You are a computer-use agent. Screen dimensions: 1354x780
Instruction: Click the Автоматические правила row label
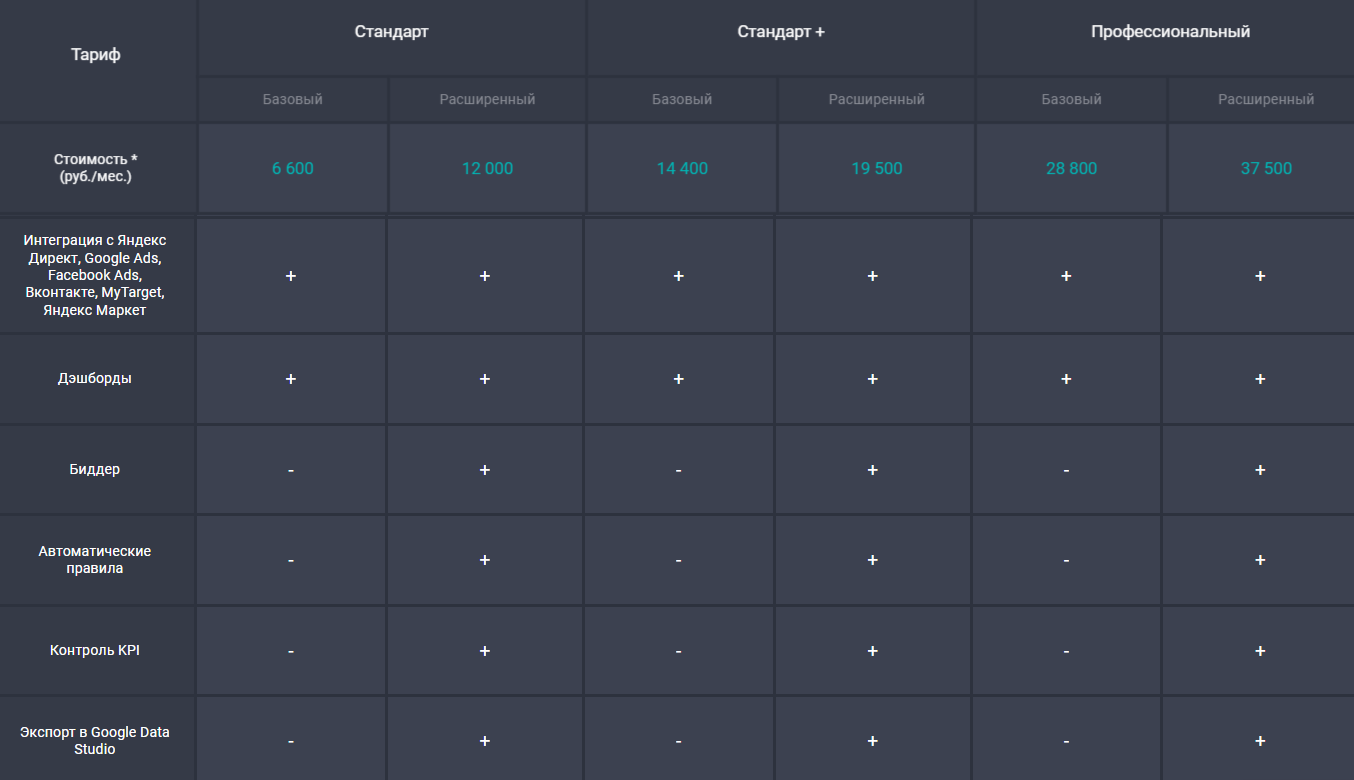click(x=95, y=560)
